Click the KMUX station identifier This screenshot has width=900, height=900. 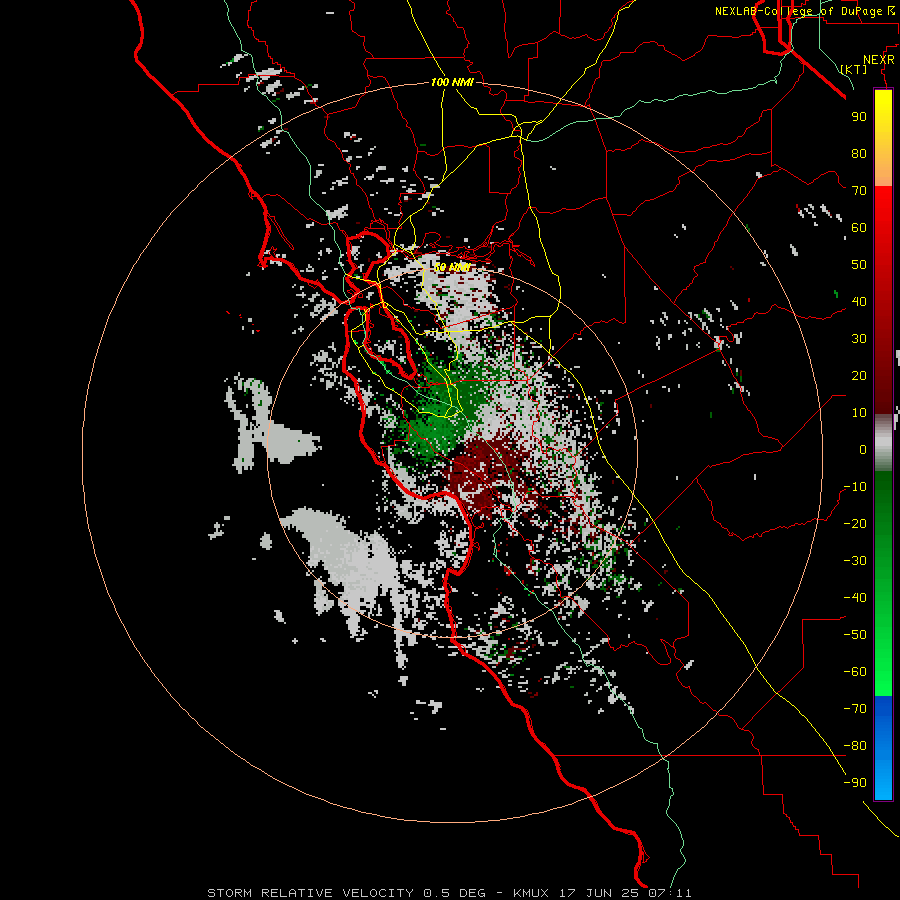click(531, 893)
